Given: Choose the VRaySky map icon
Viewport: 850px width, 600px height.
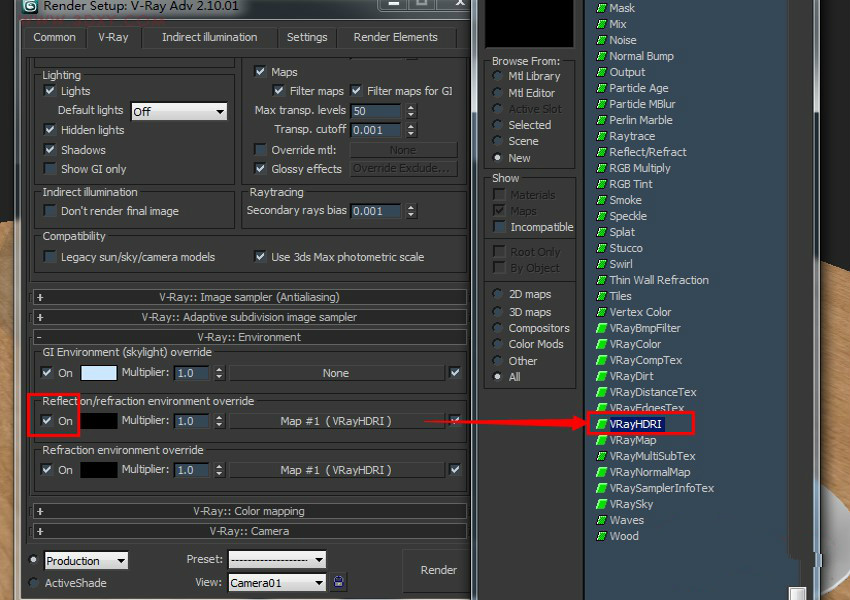Looking at the screenshot, I should [601, 504].
